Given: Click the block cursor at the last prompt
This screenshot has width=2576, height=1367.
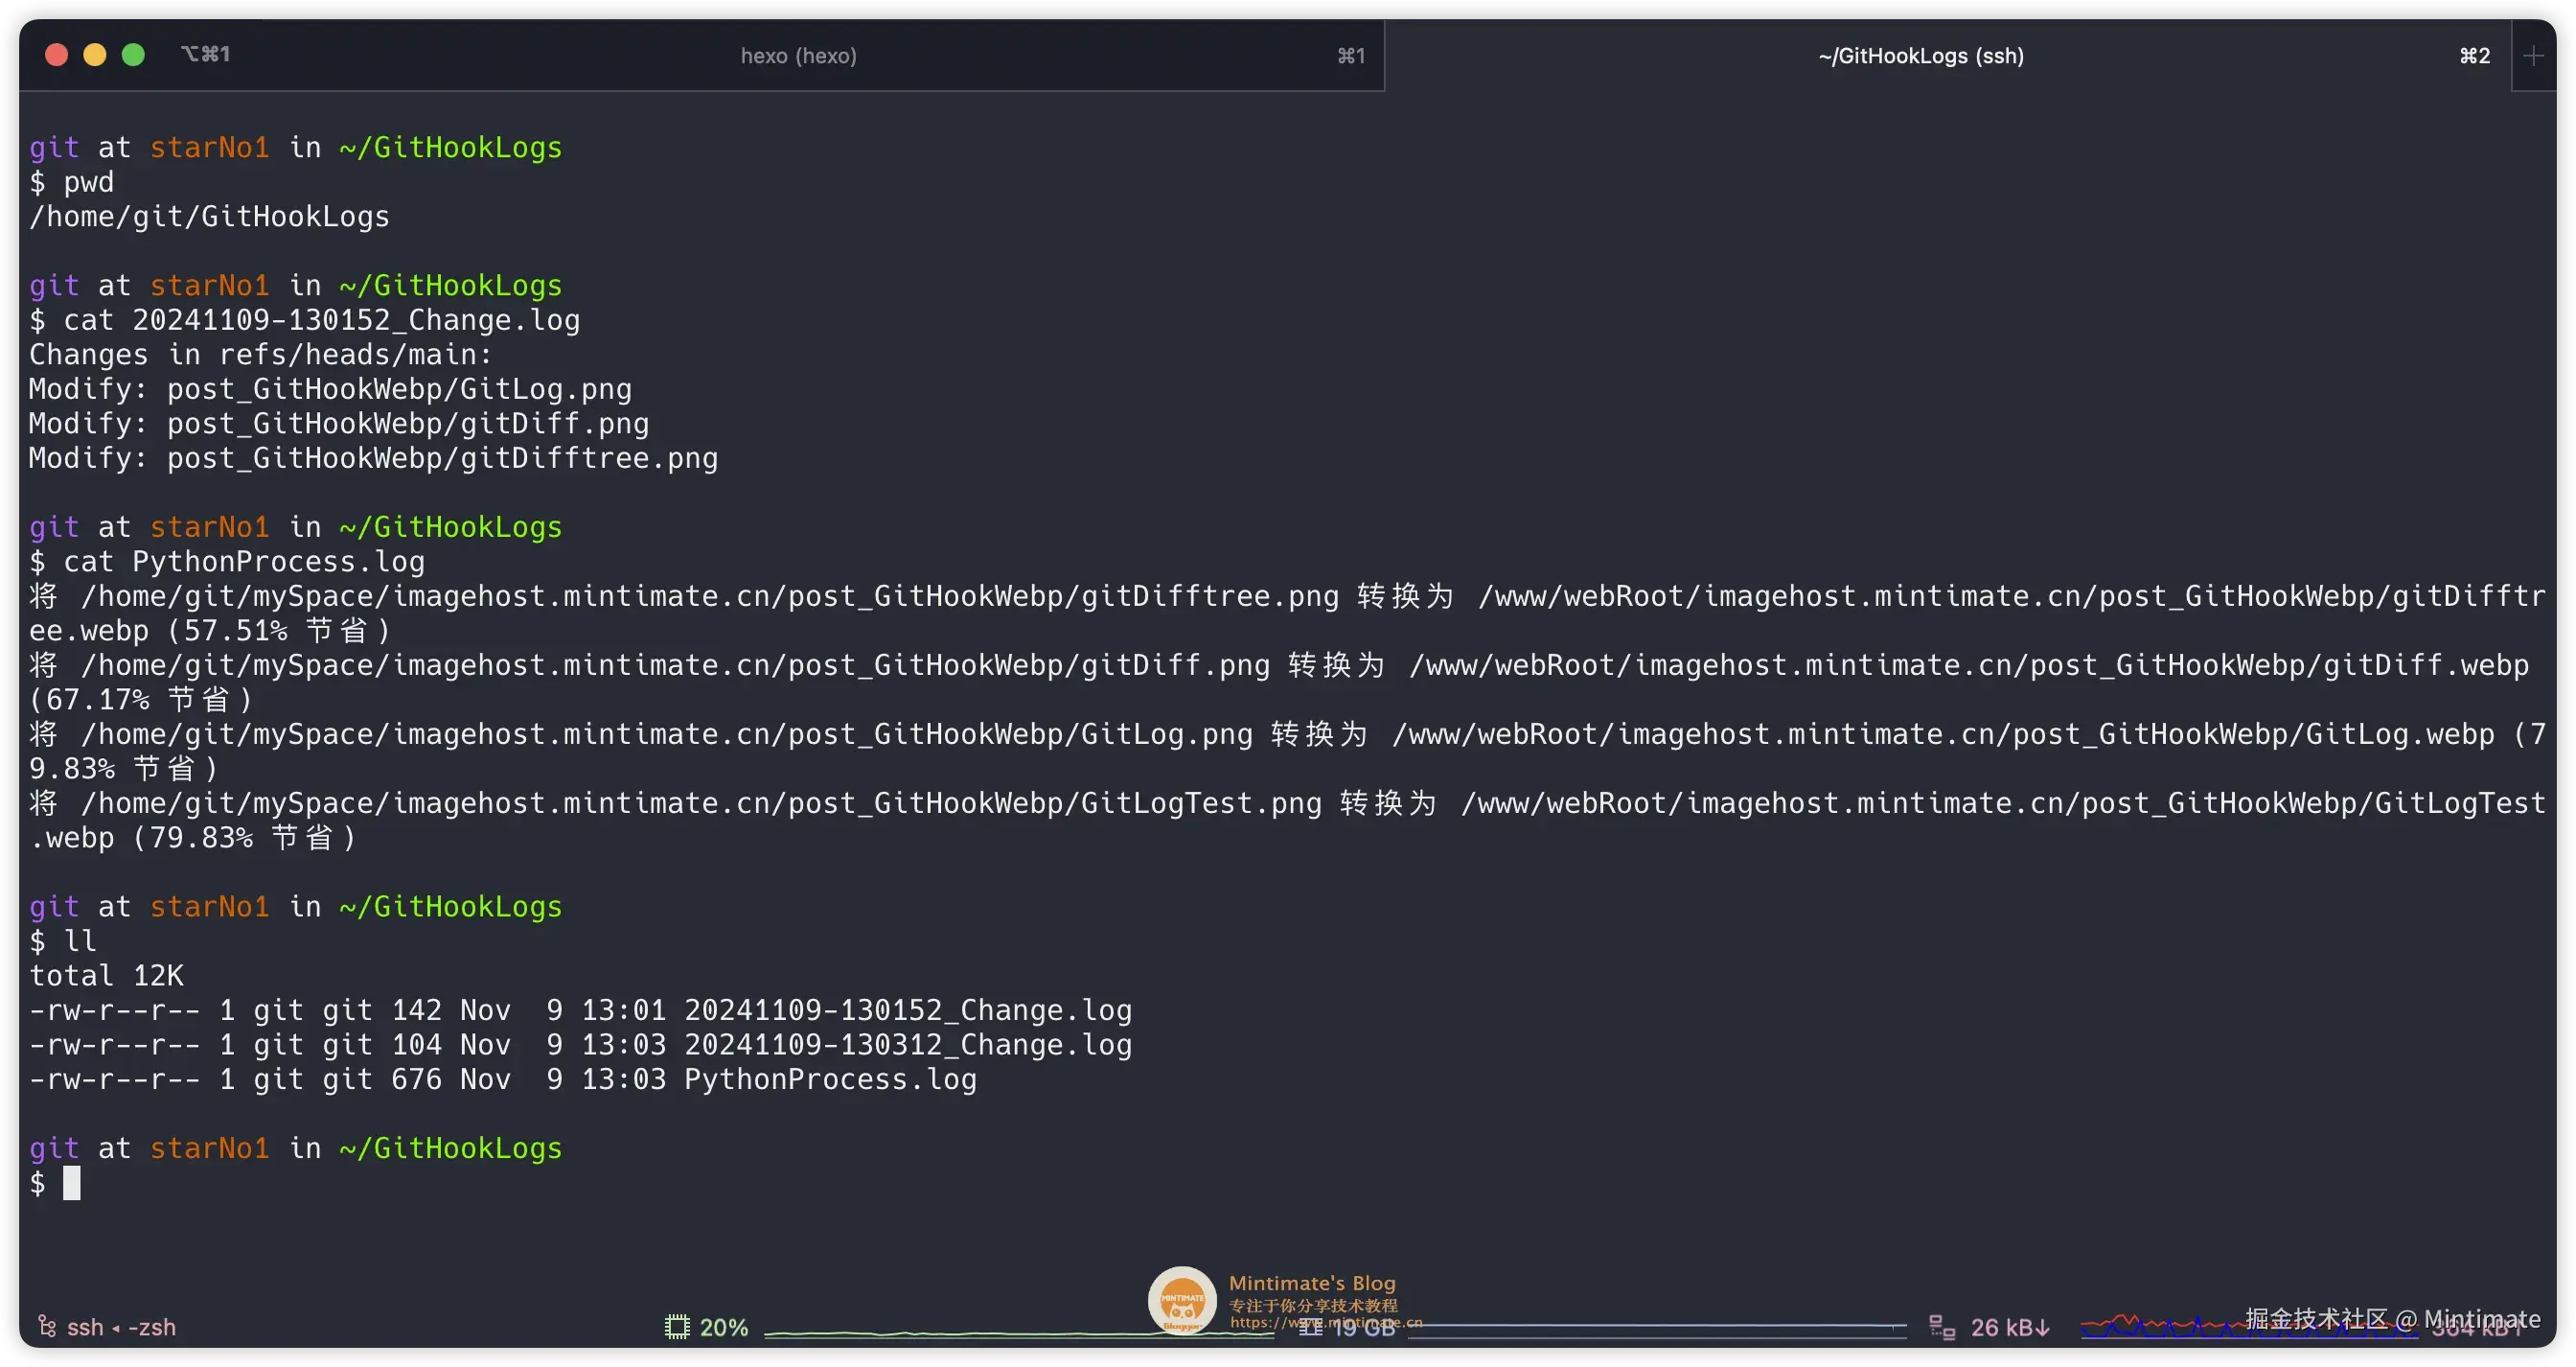Looking at the screenshot, I should pyautogui.click(x=72, y=1183).
